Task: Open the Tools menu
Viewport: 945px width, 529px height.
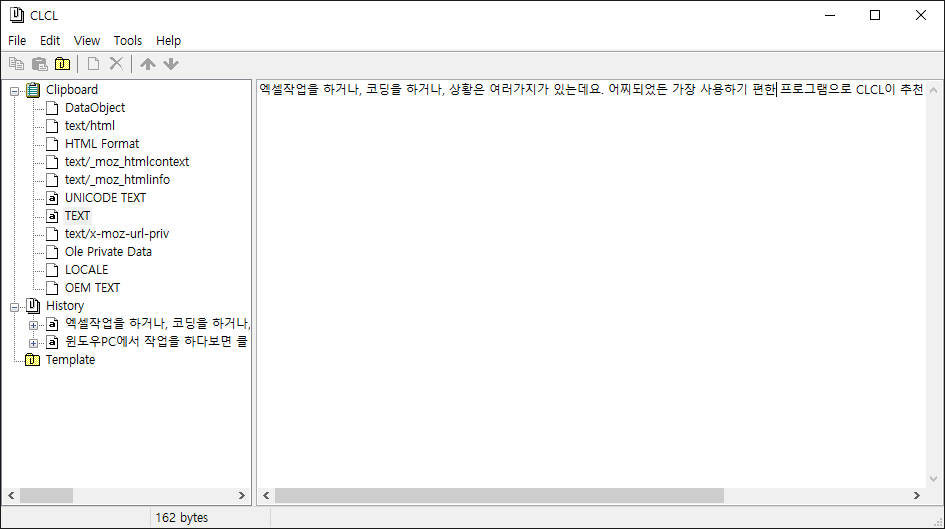Action: pos(128,40)
